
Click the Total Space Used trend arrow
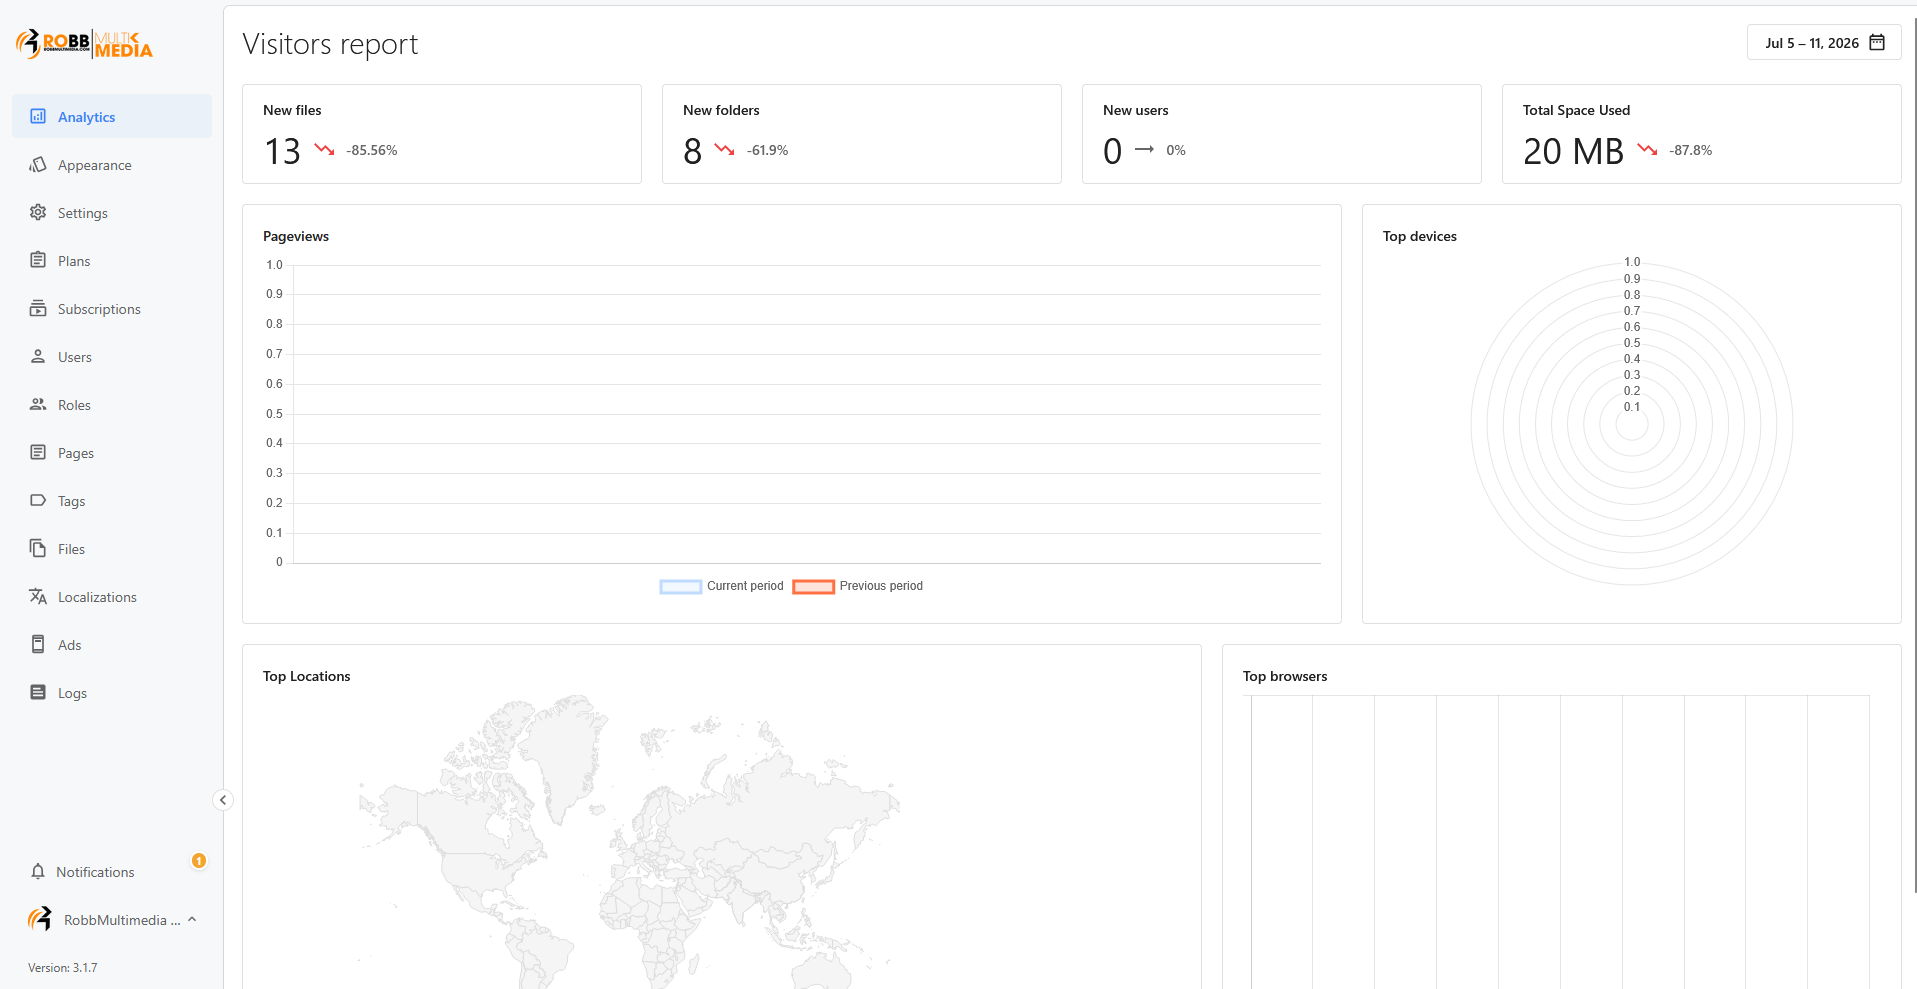[1647, 150]
